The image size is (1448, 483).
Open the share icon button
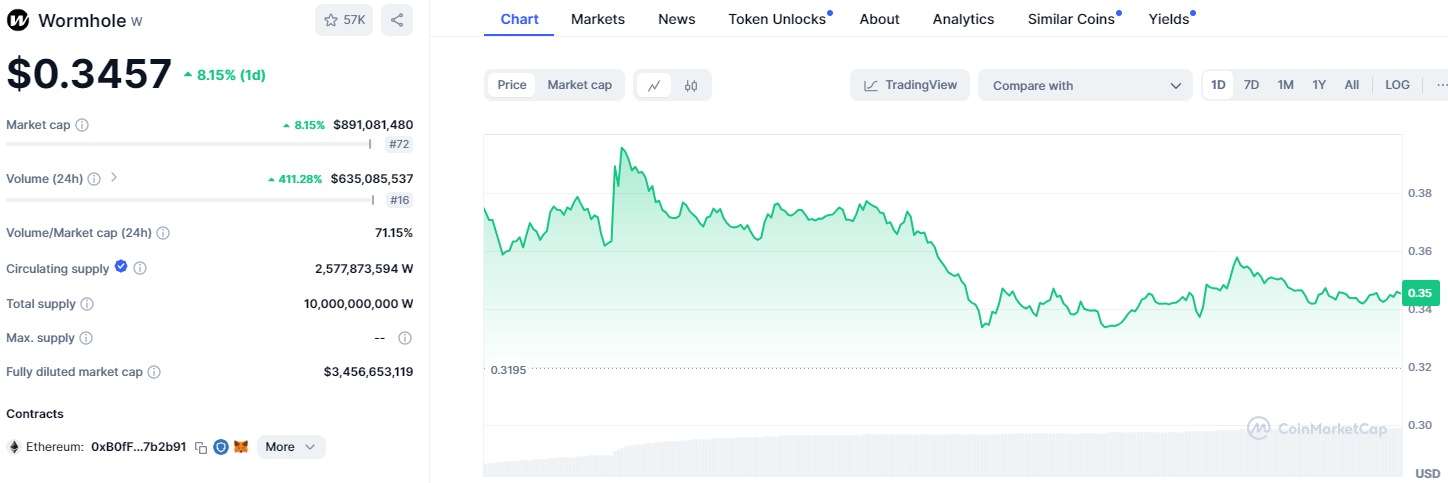(397, 20)
